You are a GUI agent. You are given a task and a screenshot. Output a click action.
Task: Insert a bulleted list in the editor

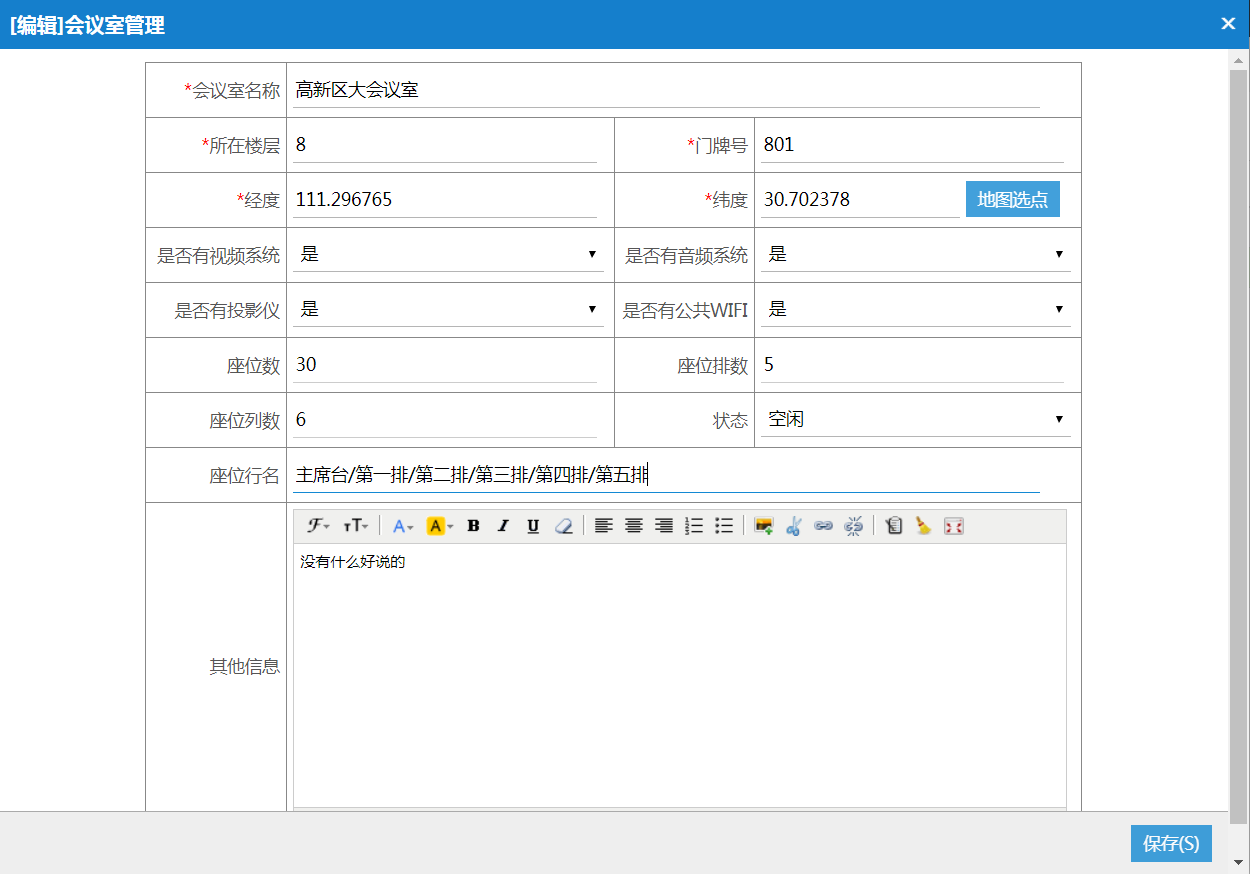724,526
